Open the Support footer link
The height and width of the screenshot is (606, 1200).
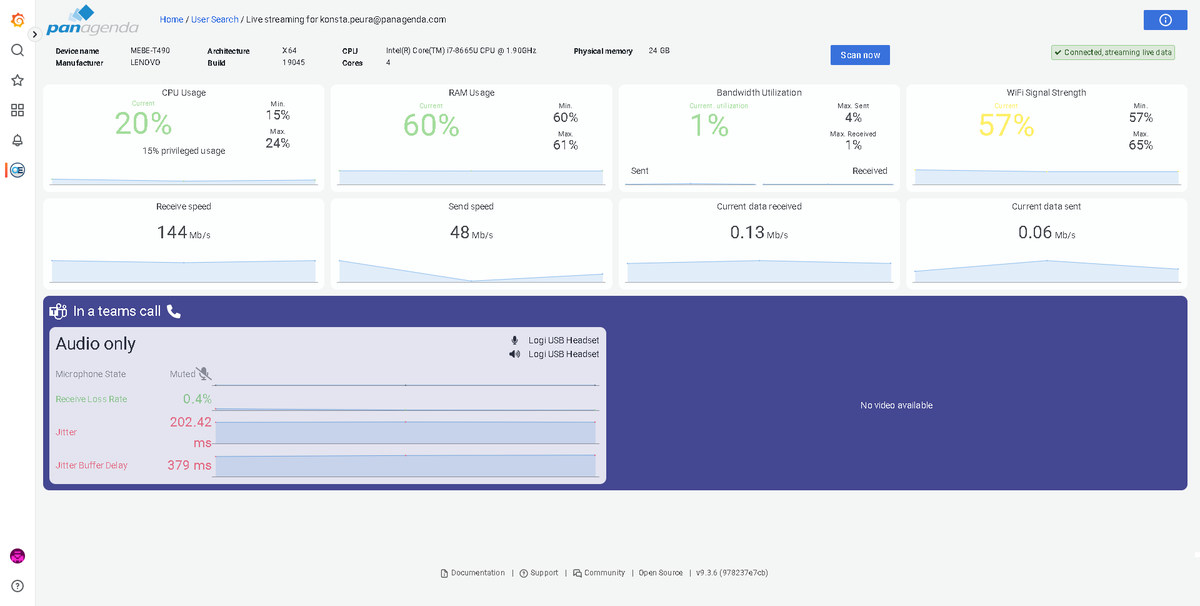click(539, 573)
